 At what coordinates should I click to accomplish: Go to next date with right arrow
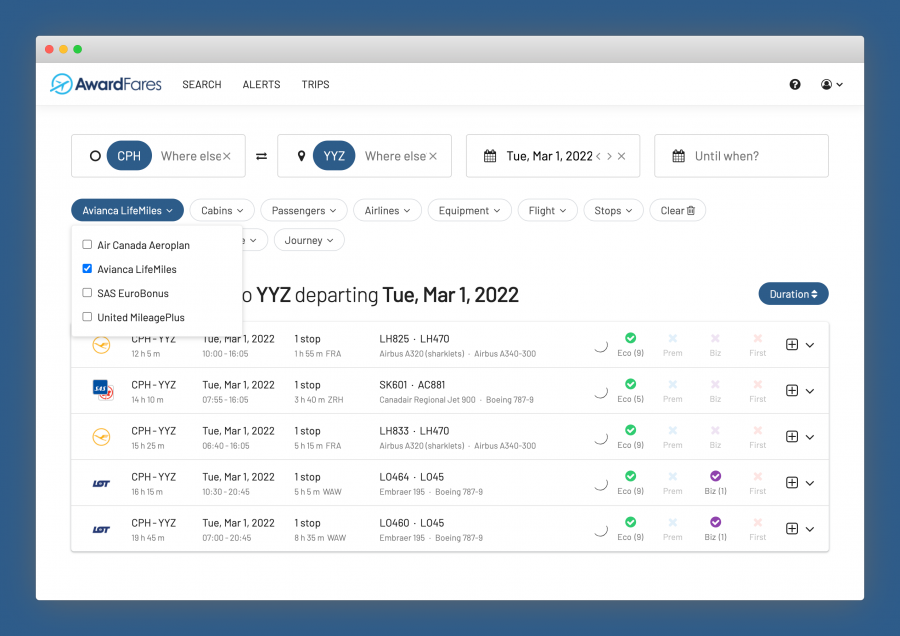tap(609, 156)
